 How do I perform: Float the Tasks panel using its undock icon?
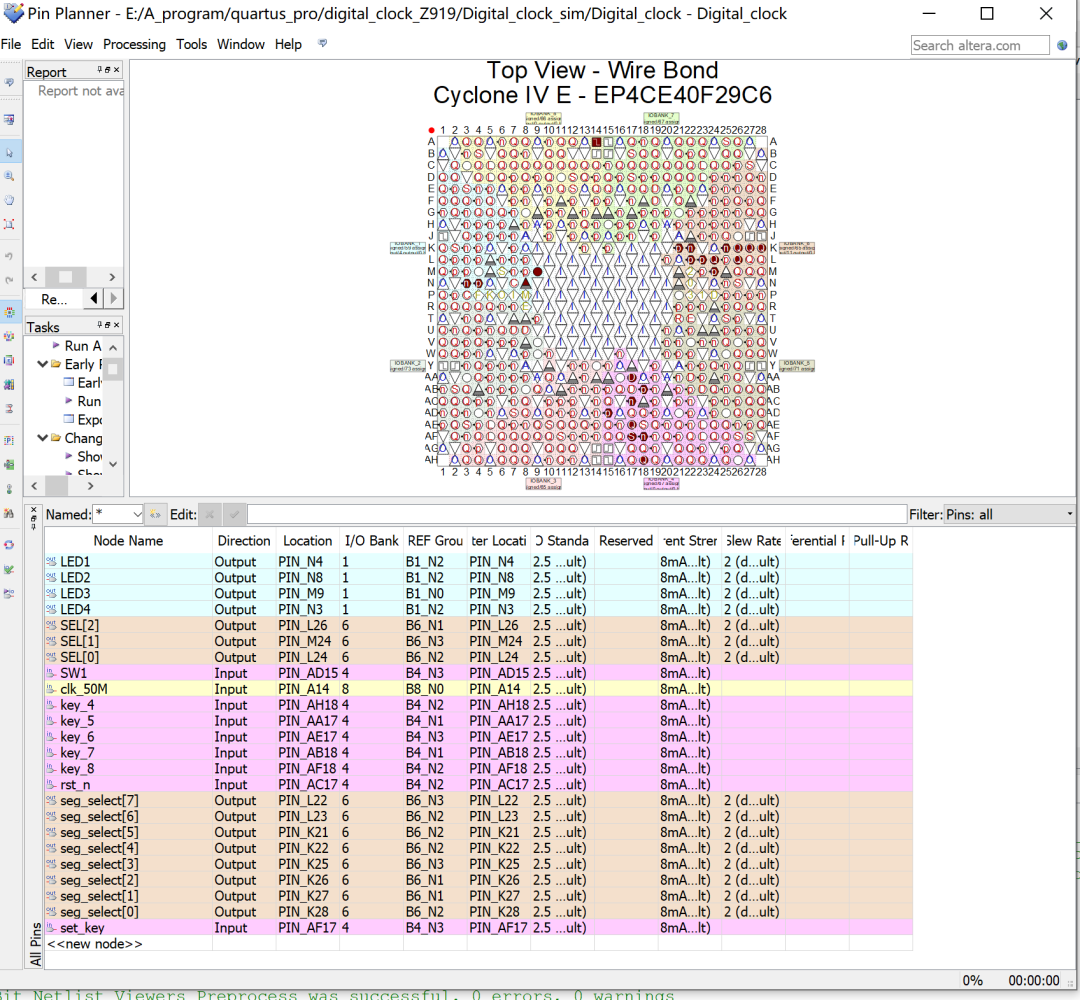pos(108,326)
